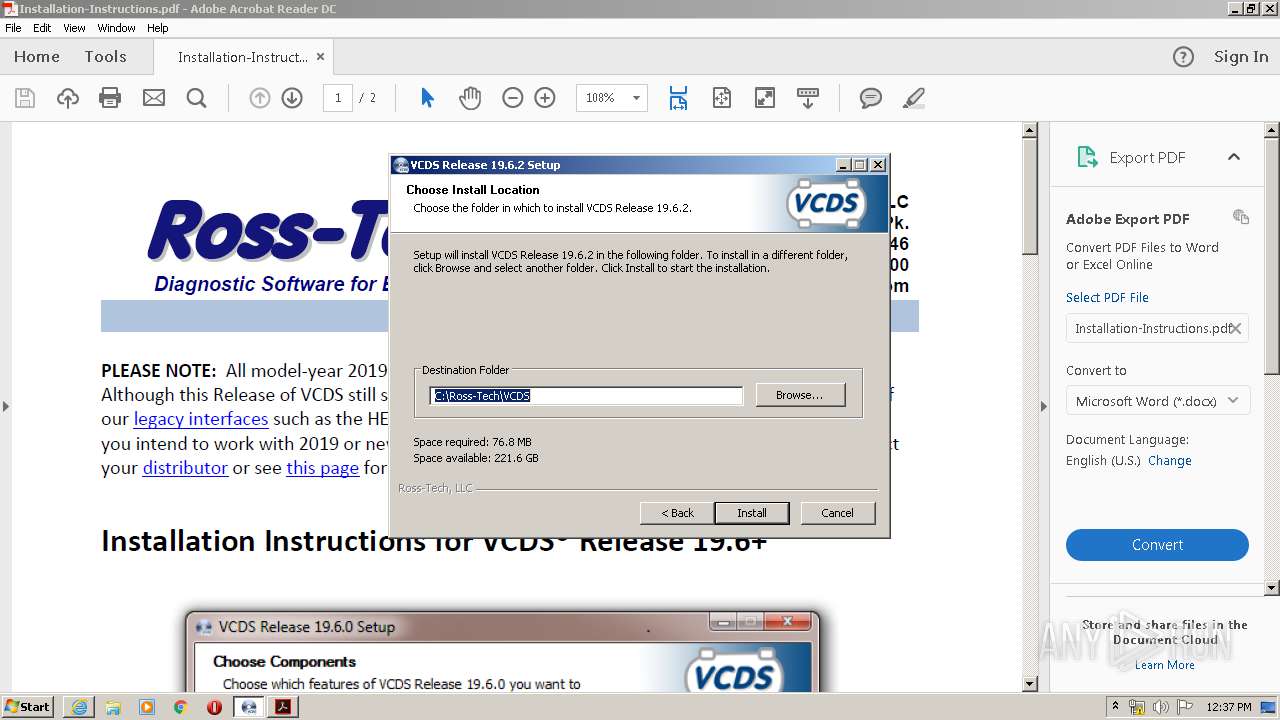Click Select PDF File link
1280x720 pixels.
(1107, 297)
